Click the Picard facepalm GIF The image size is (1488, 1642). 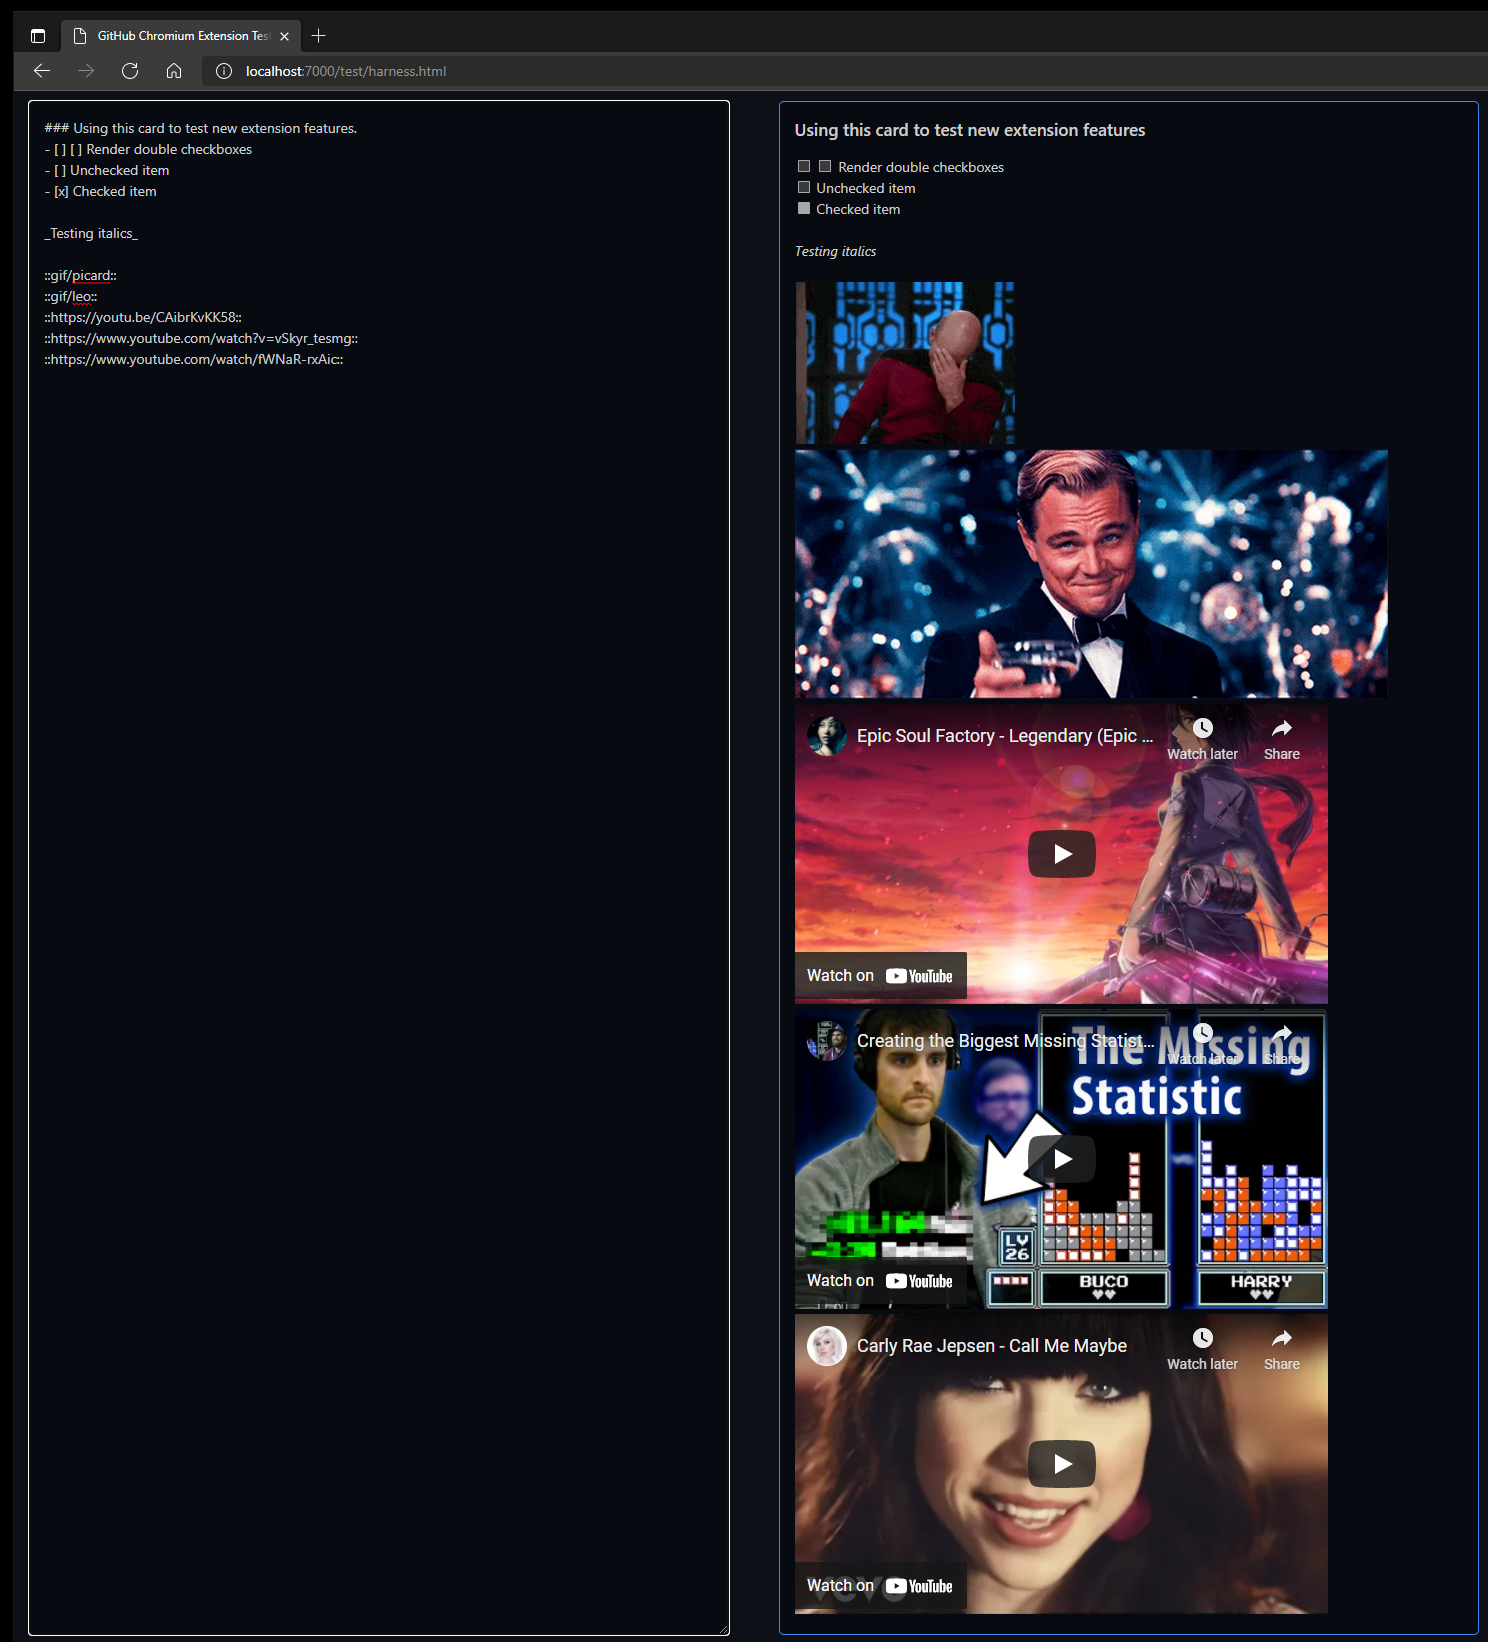pos(905,363)
